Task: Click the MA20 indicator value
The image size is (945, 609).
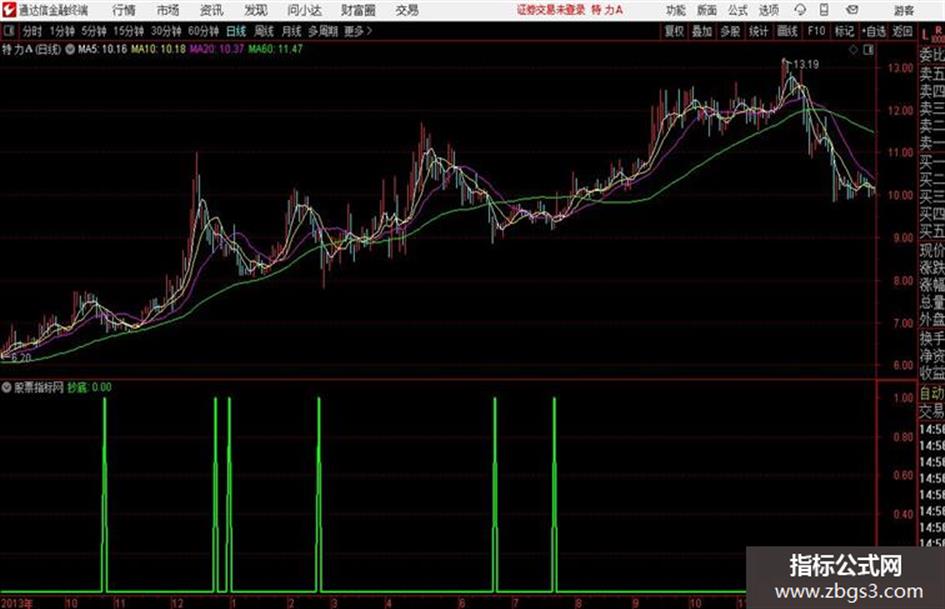Action: pyautogui.click(x=217, y=49)
